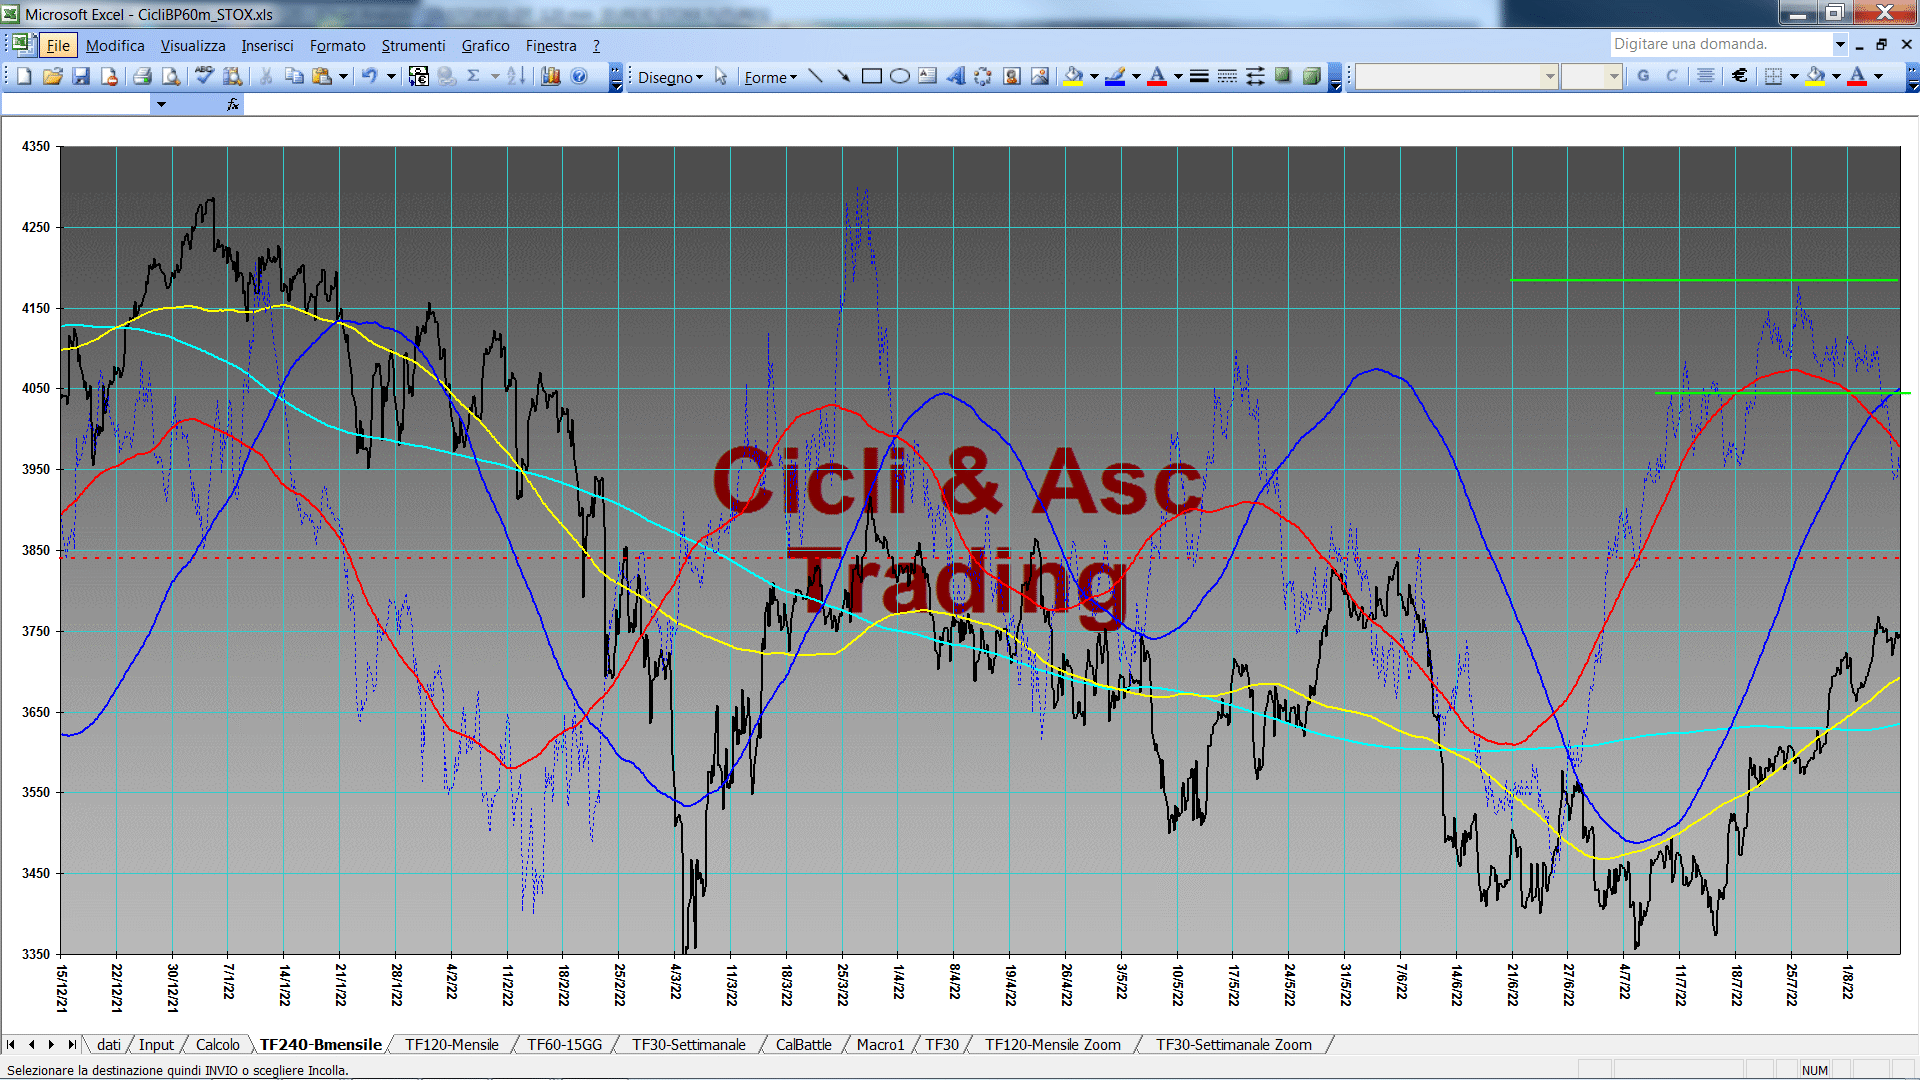
Task: Click the Select Objects pointer icon
Action: [721, 77]
